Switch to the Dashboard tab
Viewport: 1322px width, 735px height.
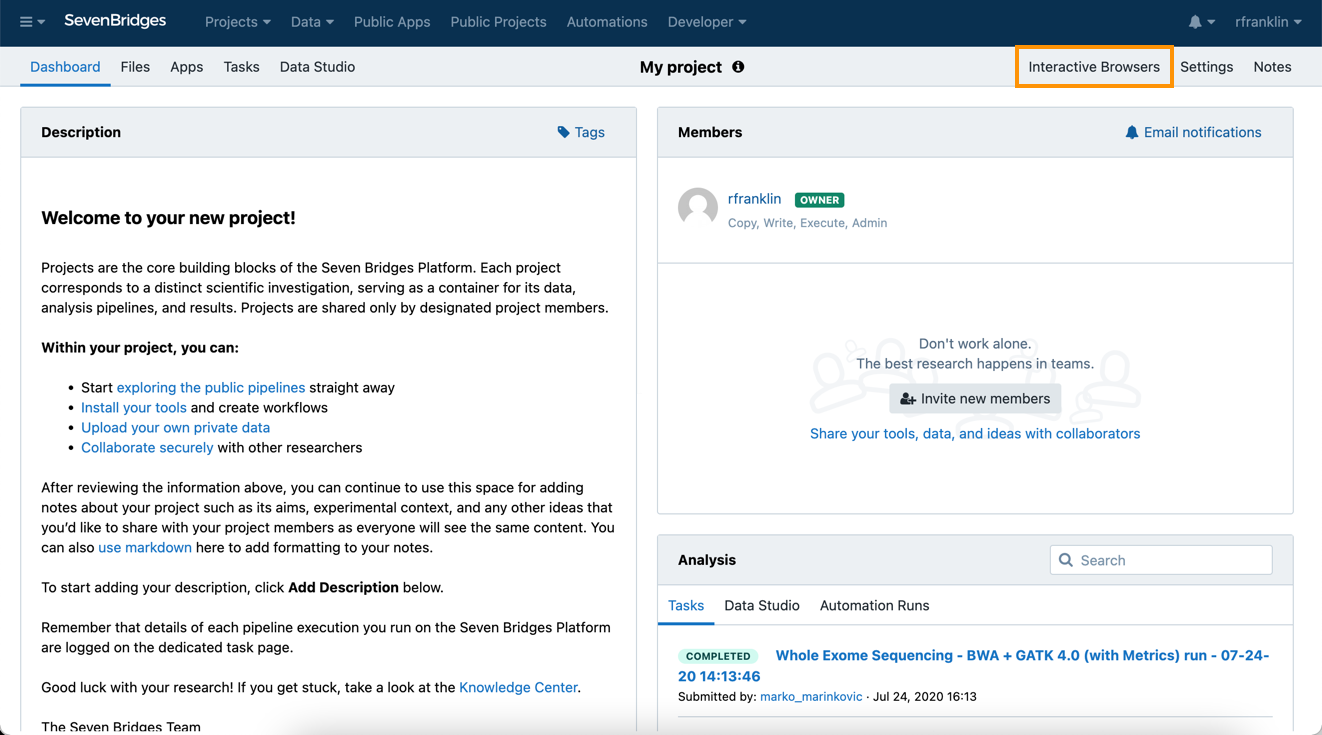65,67
